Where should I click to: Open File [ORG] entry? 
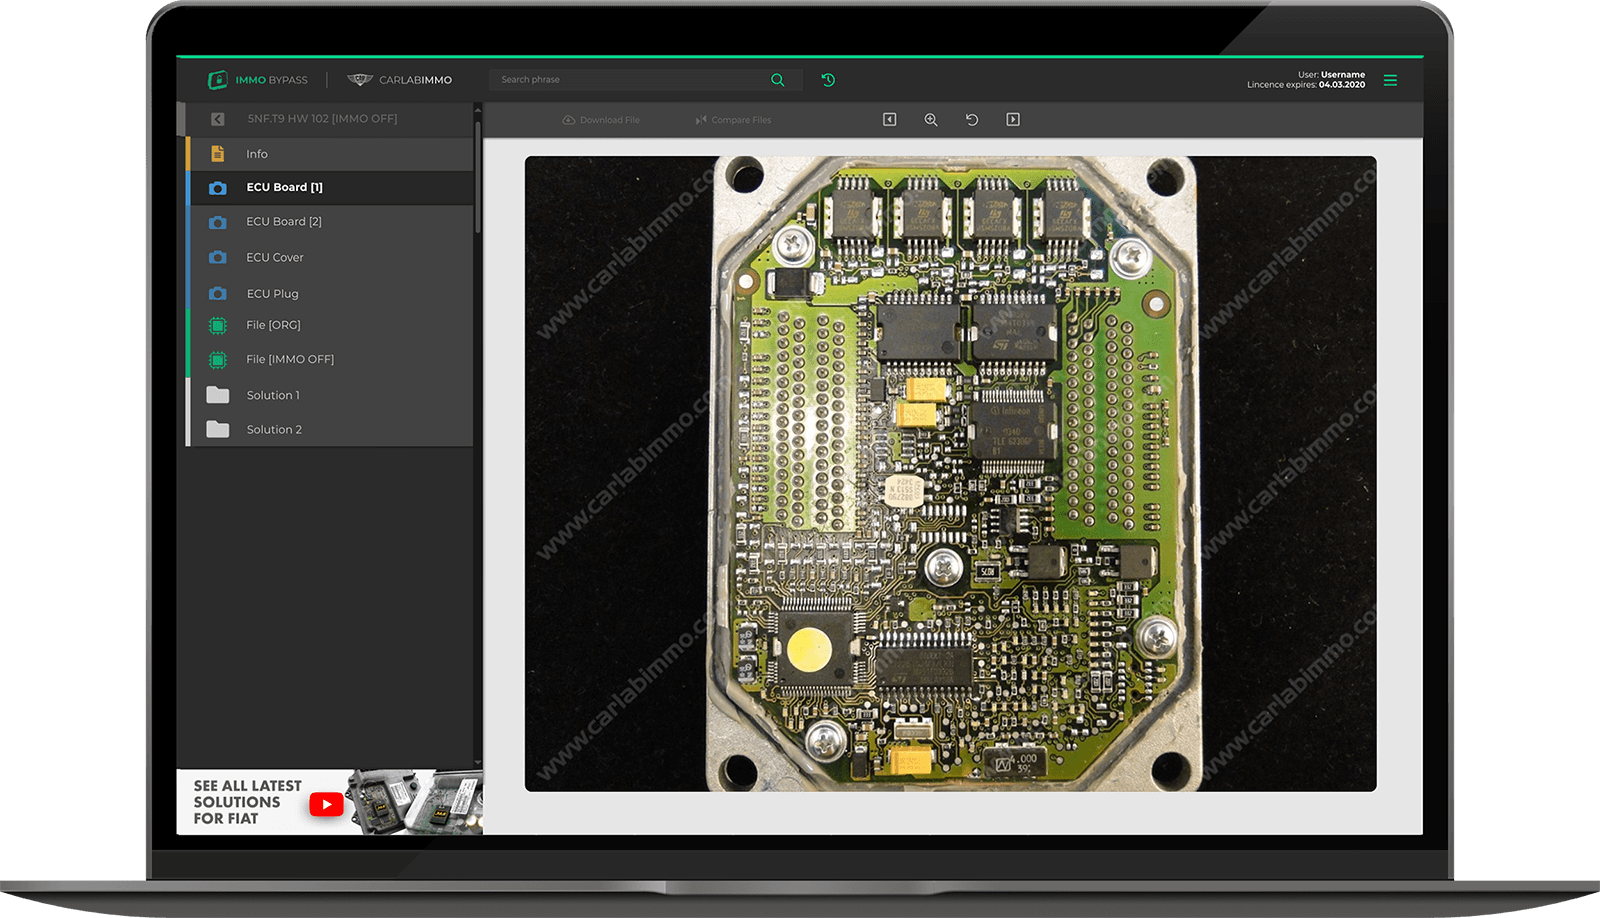click(330, 325)
